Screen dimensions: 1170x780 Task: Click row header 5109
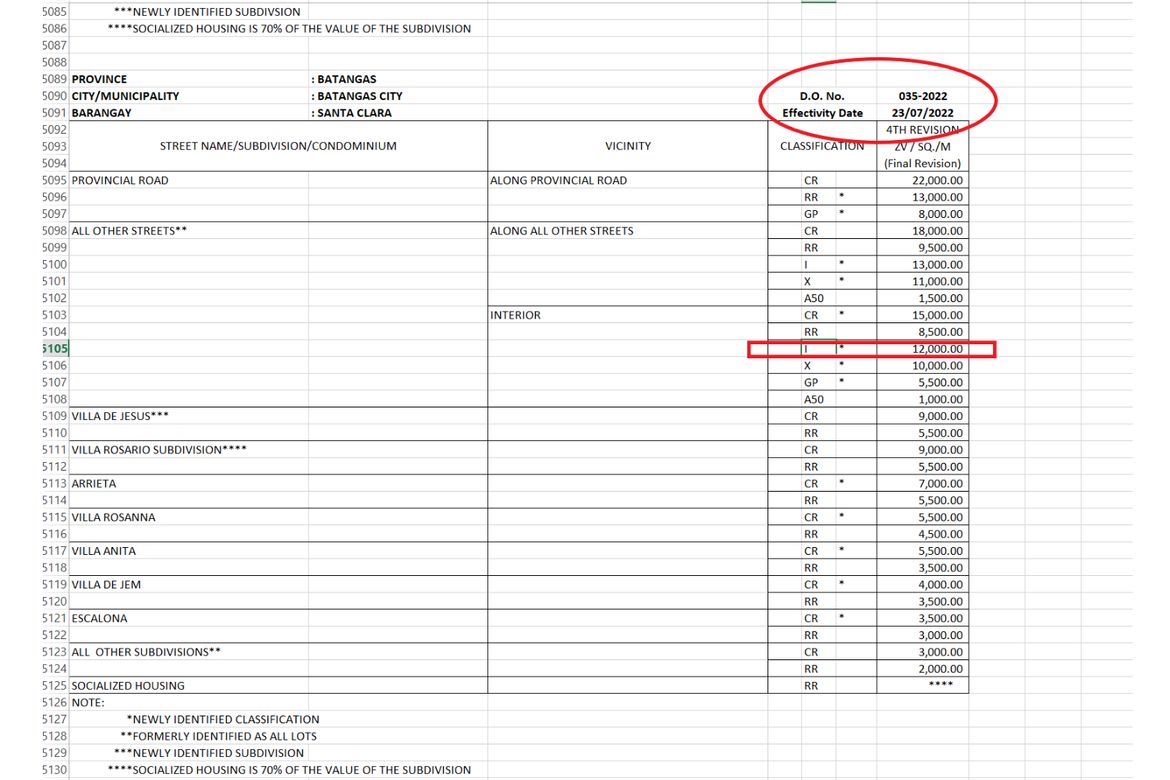[x=54, y=416]
